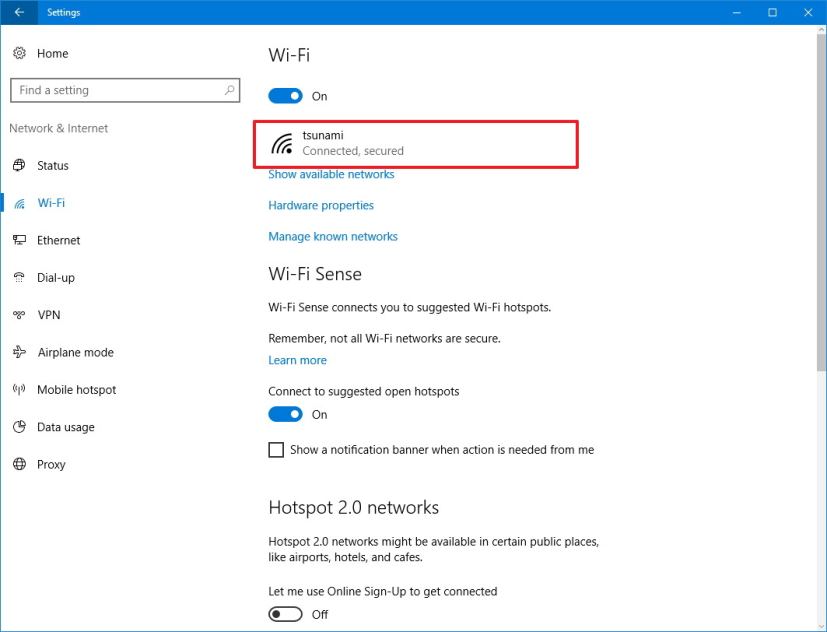Click the Data usage pie icon

click(x=20, y=427)
